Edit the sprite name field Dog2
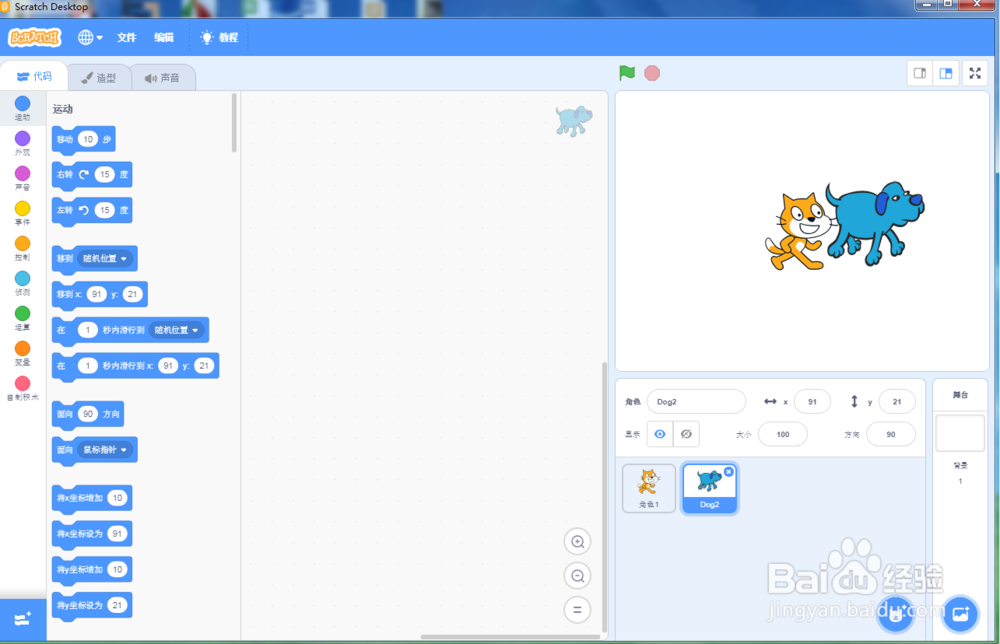 pyautogui.click(x=696, y=402)
